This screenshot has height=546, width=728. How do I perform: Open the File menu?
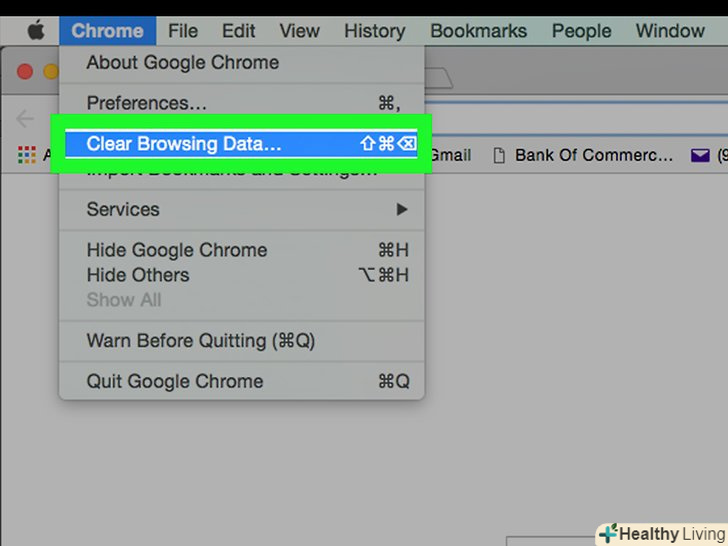coord(183,31)
